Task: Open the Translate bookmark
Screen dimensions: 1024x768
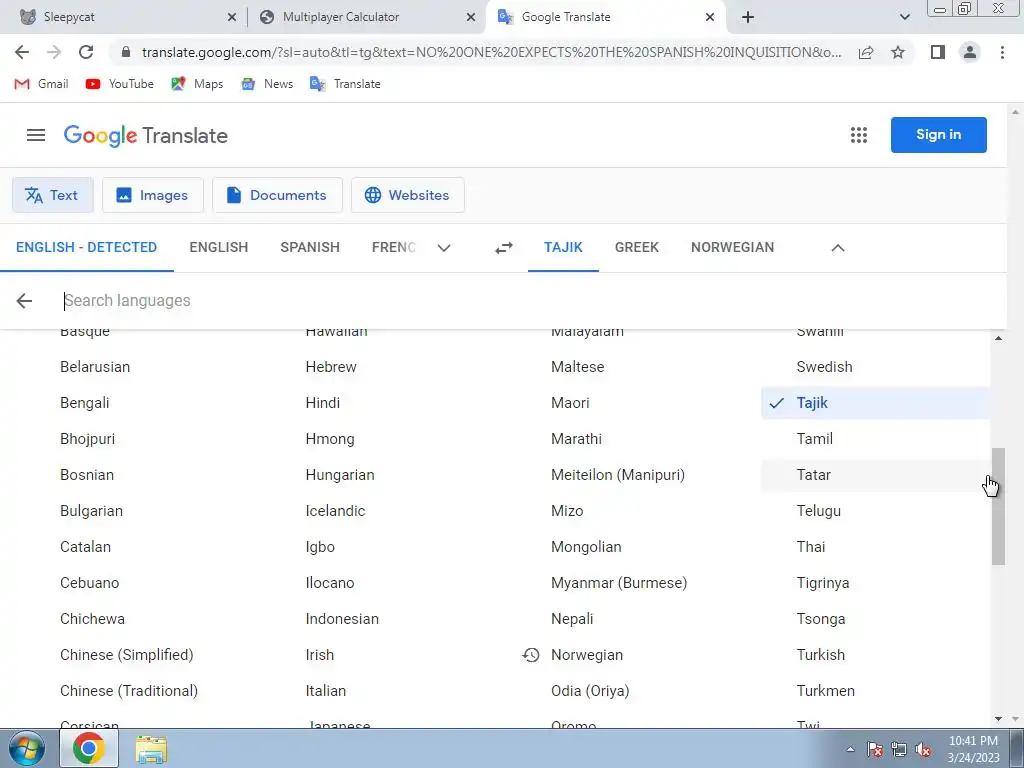Action: [x=345, y=84]
